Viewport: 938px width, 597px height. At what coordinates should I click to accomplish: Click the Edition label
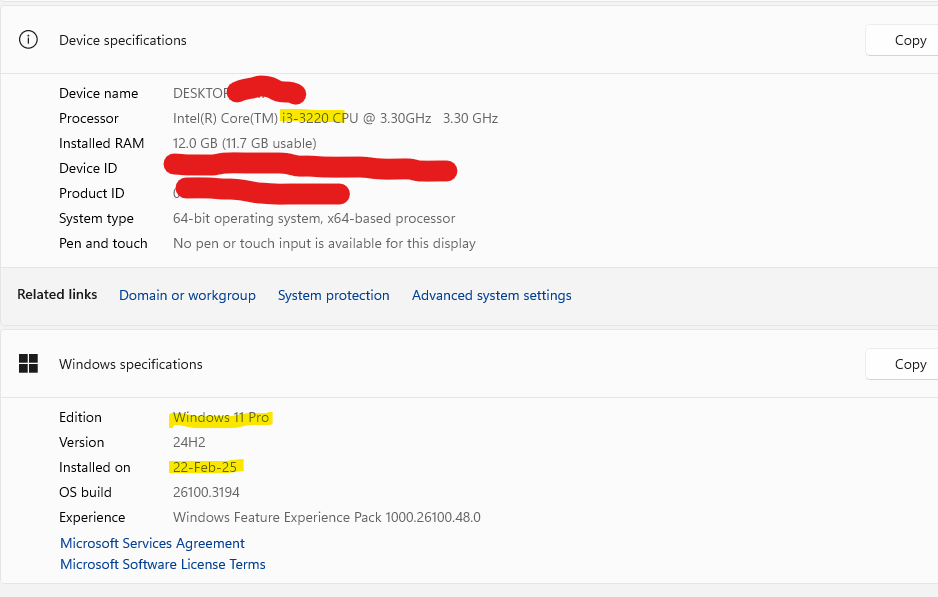tap(80, 418)
